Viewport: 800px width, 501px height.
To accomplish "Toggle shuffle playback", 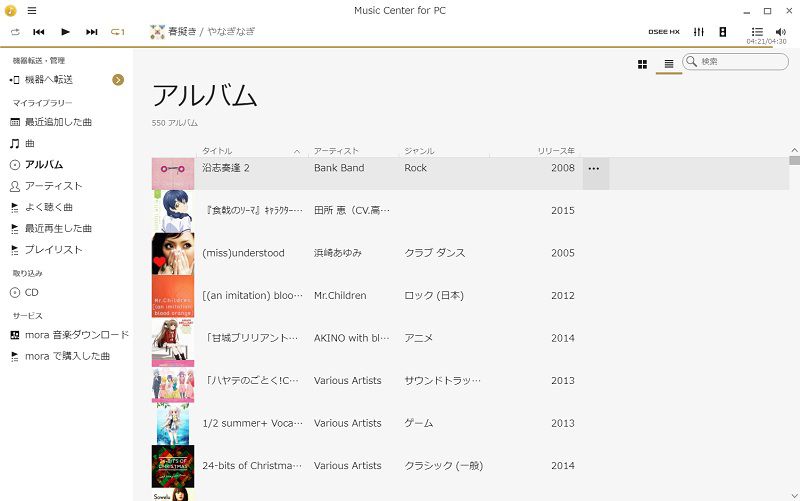I will click(x=15, y=32).
